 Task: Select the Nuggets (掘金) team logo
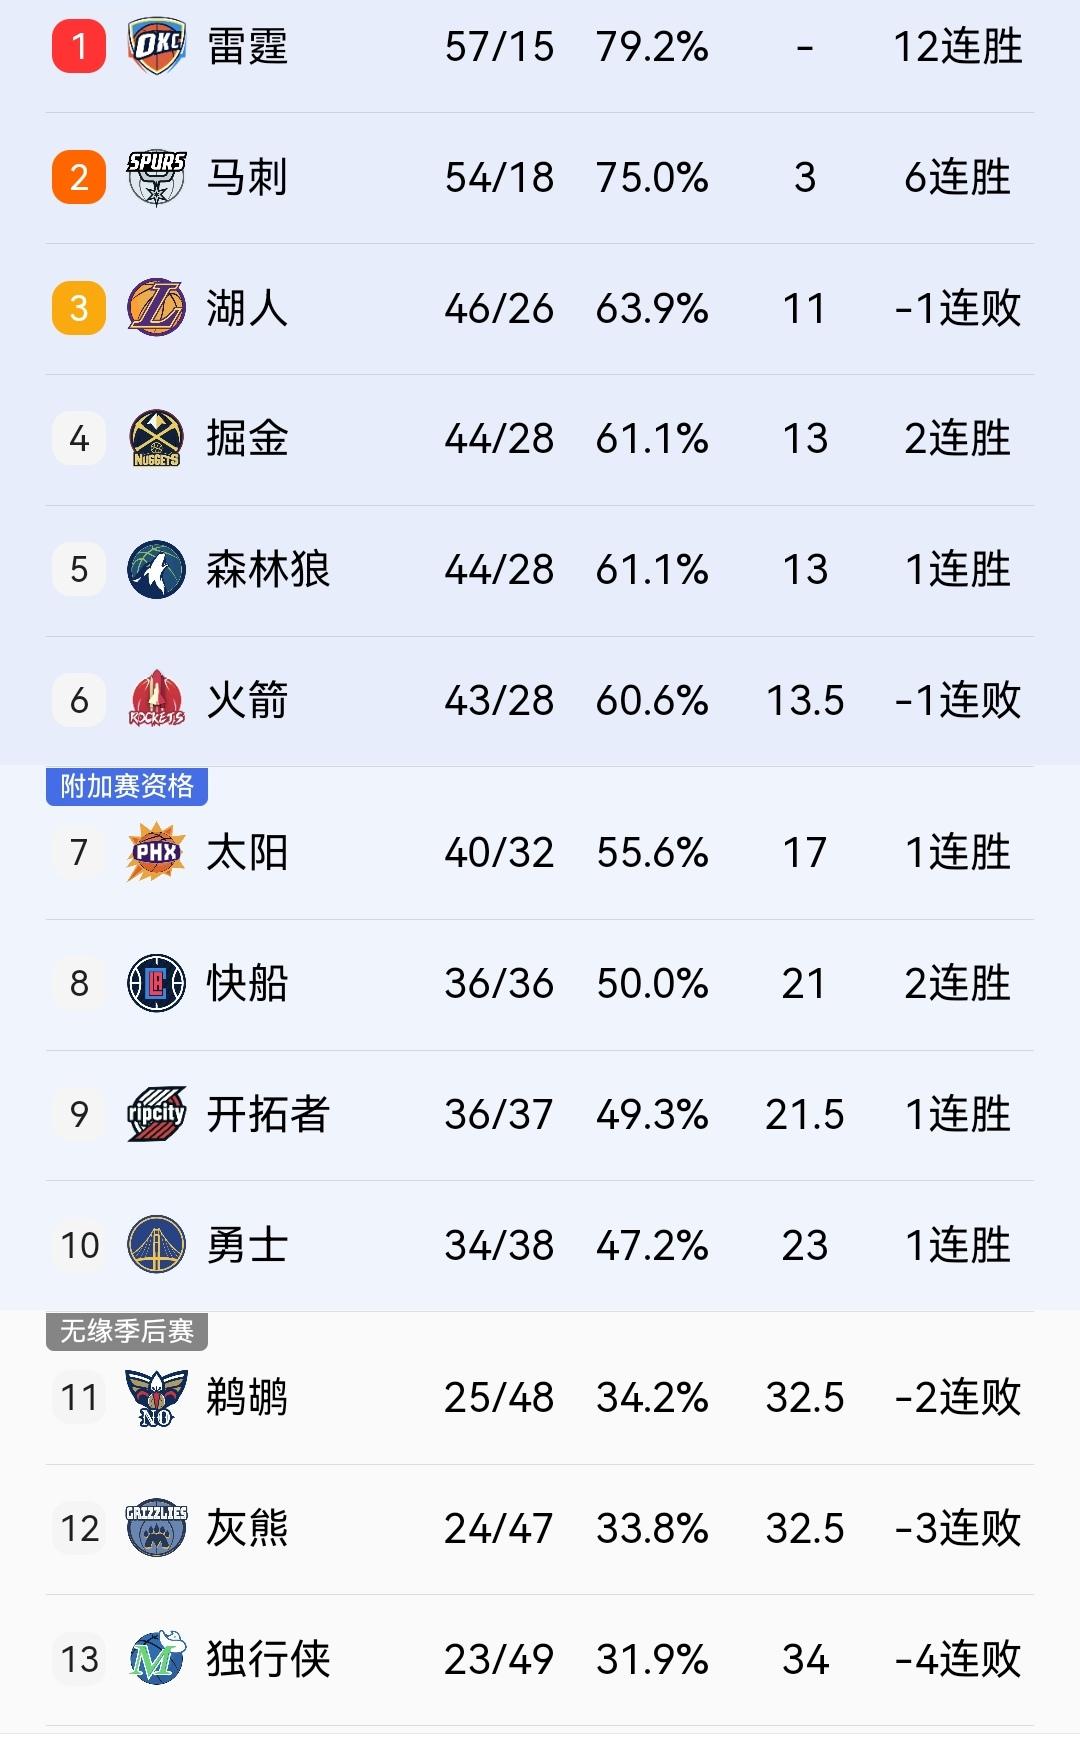(157, 438)
